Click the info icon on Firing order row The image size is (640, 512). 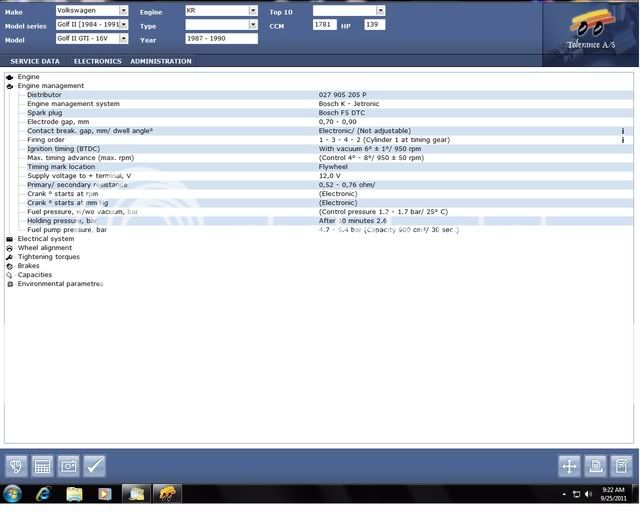(x=623, y=140)
